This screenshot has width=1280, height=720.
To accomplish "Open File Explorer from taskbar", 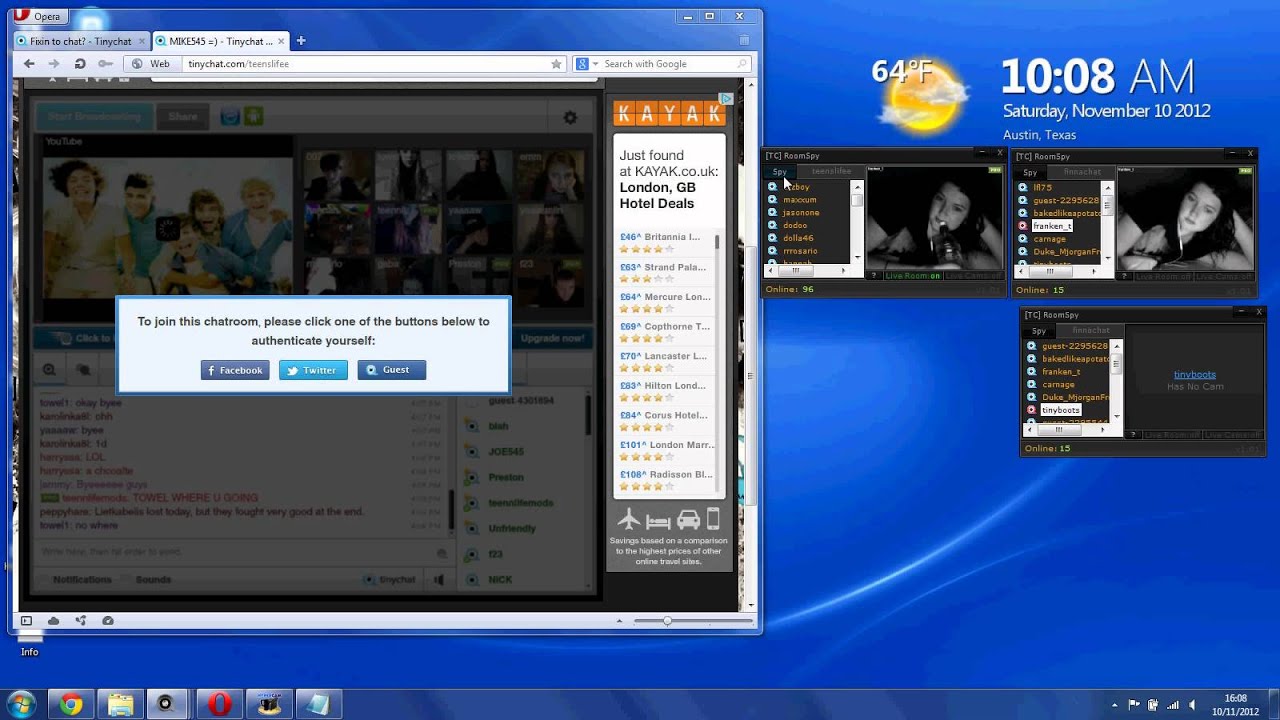I will pyautogui.click(x=120, y=705).
